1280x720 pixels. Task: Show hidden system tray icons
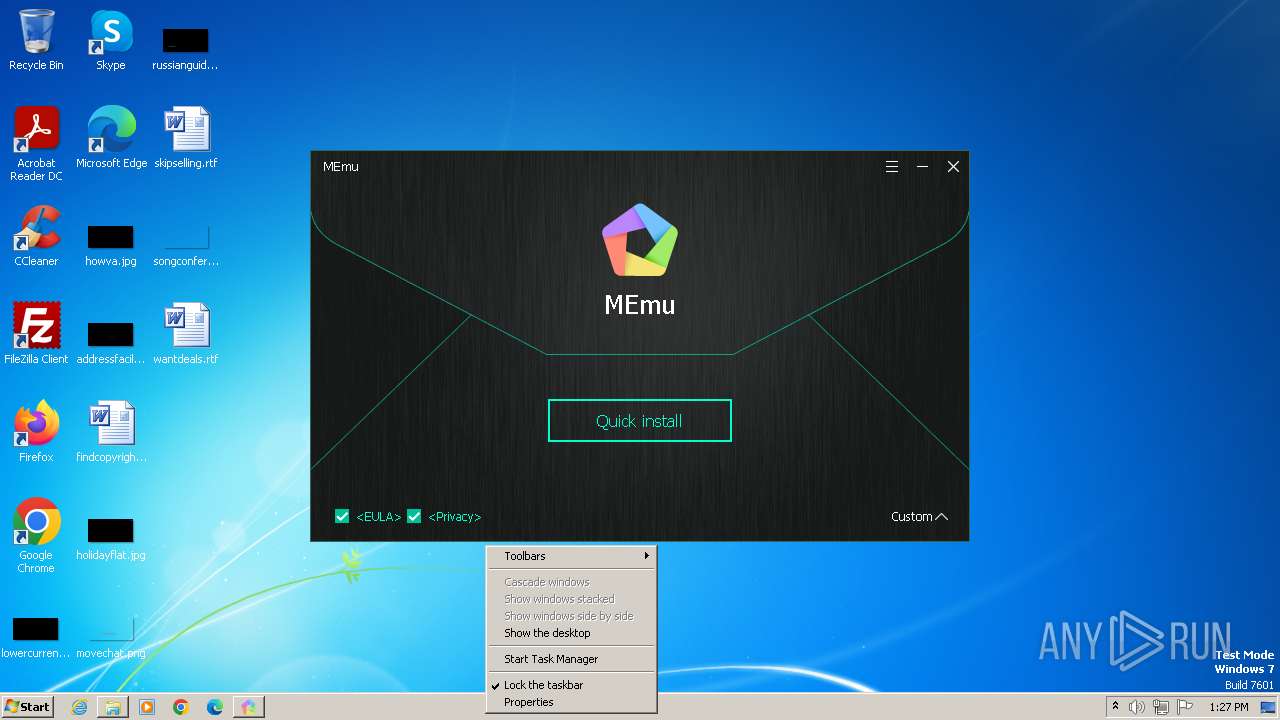[1116, 707]
